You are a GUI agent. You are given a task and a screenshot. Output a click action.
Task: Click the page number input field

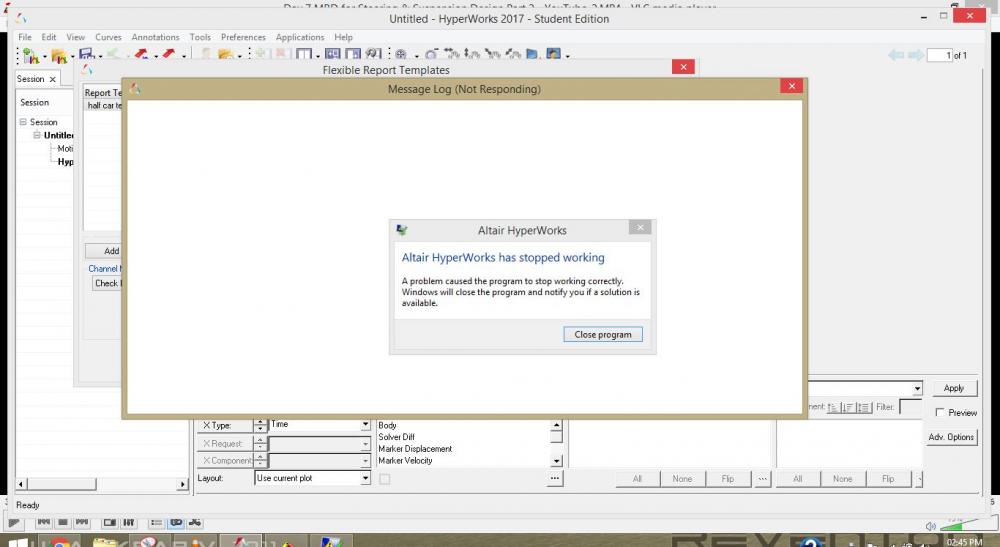pyautogui.click(x=939, y=55)
